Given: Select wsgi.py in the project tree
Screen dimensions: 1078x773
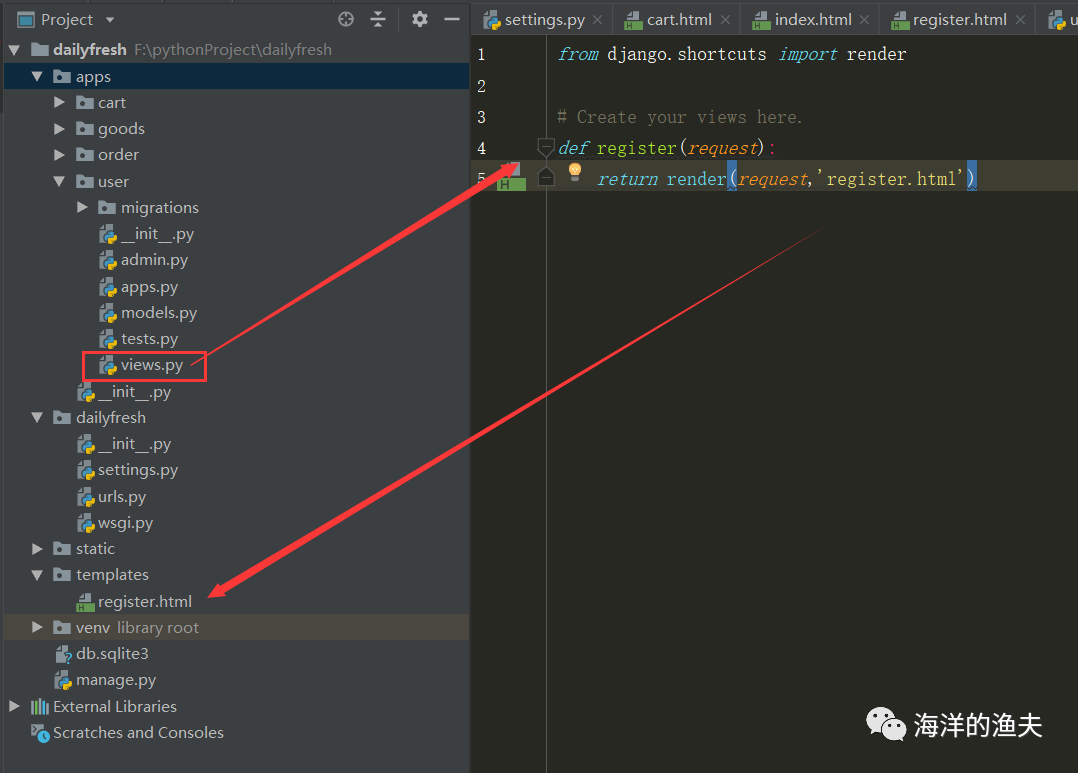Looking at the screenshot, I should coord(125,523).
